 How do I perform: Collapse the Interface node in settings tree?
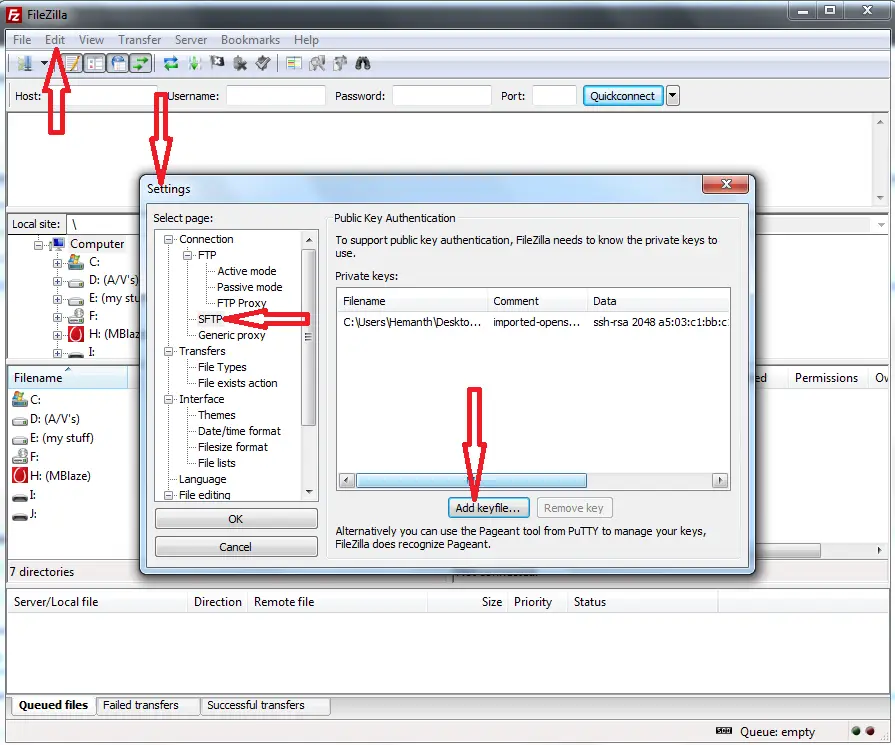[x=168, y=399]
